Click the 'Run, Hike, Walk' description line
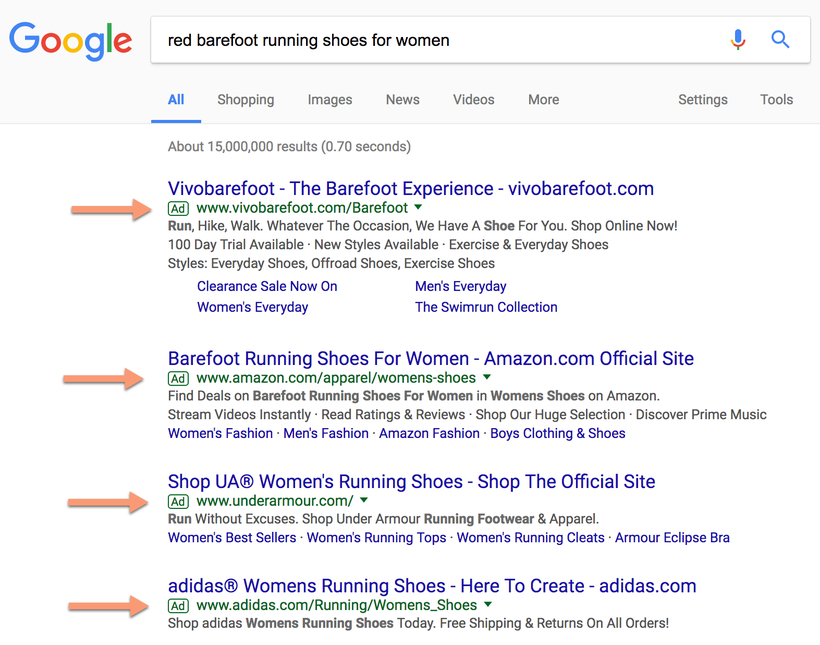The width and height of the screenshot is (820, 645). coord(423,226)
